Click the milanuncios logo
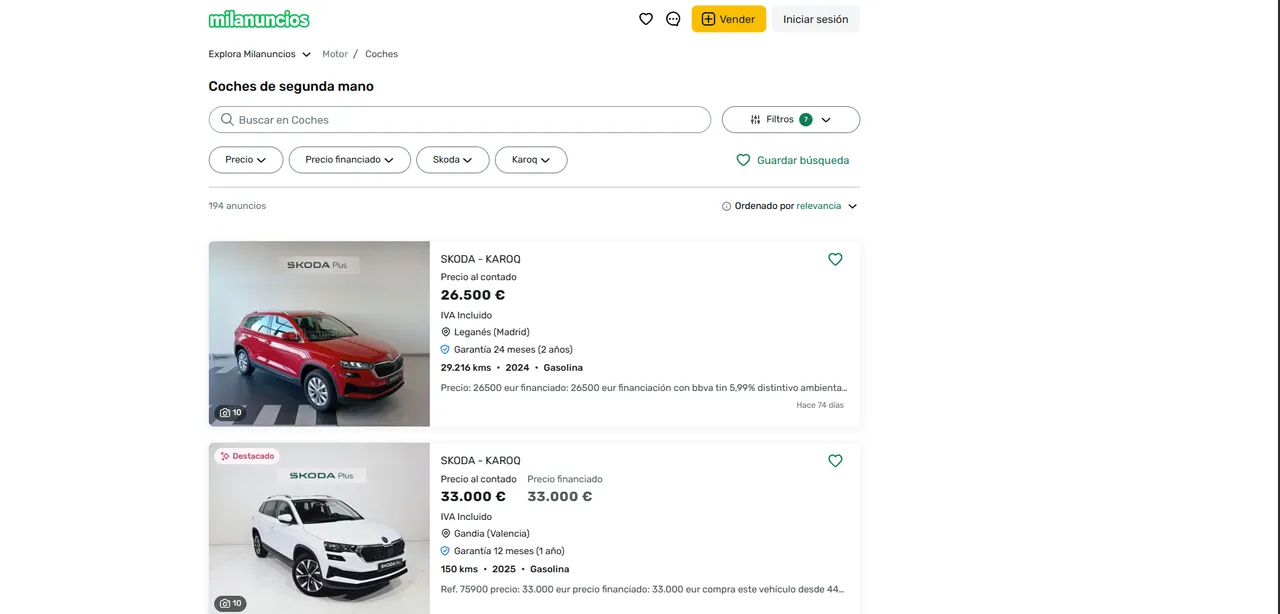The width and height of the screenshot is (1280, 614). [x=259, y=18]
